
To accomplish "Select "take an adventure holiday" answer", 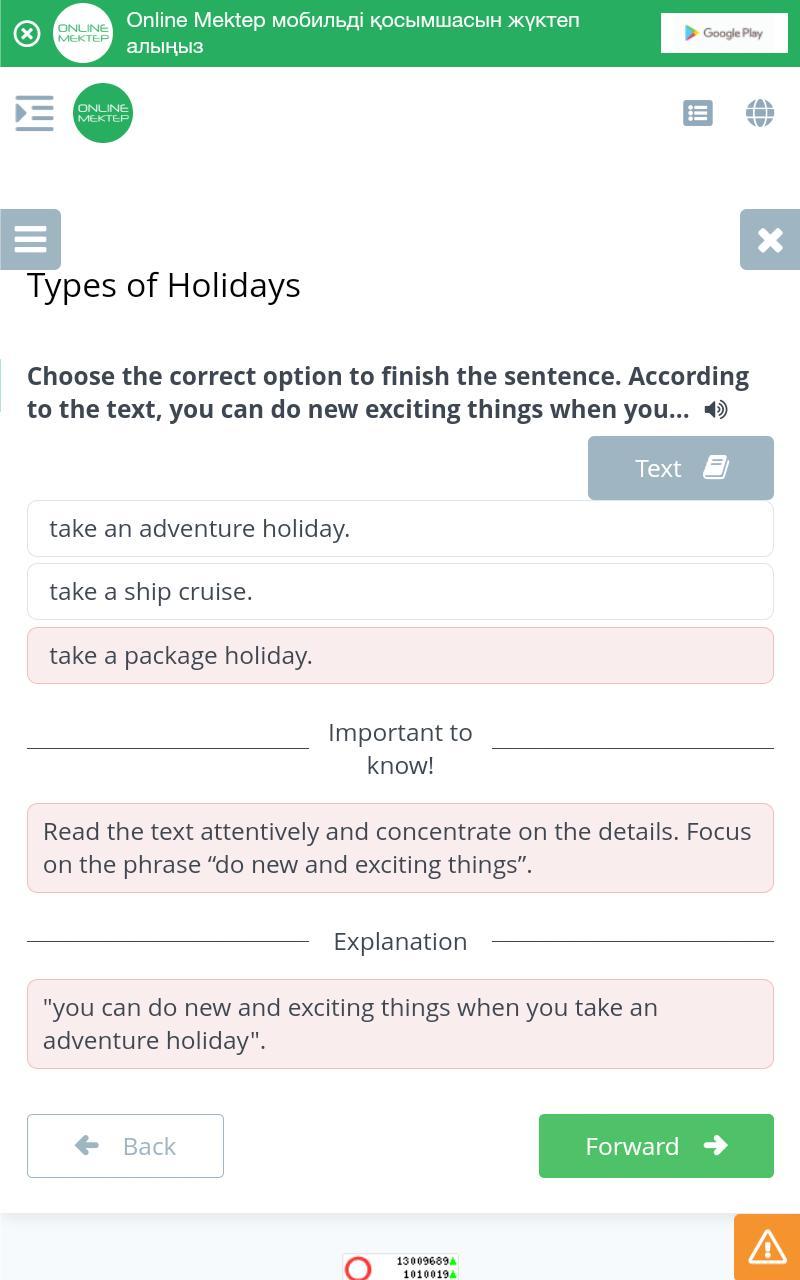I will tap(400, 528).
